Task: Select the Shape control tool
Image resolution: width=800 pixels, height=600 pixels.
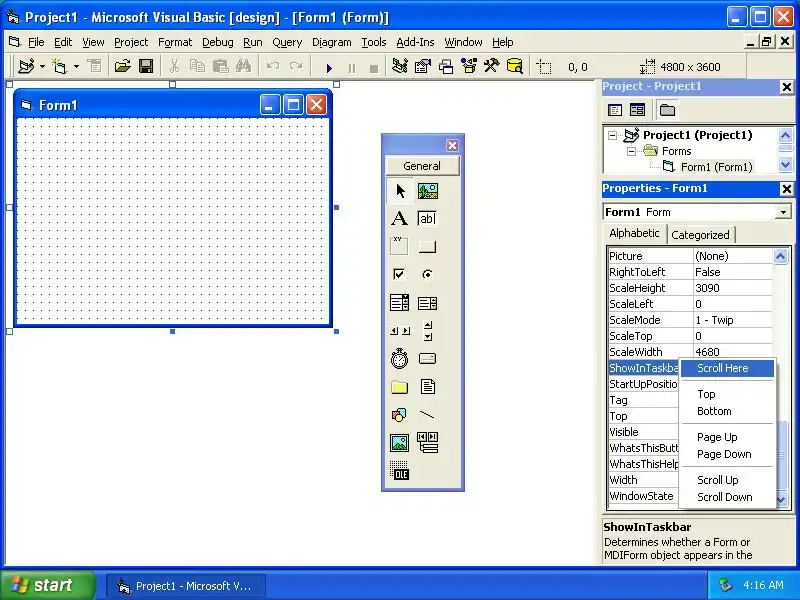Action: tap(399, 415)
